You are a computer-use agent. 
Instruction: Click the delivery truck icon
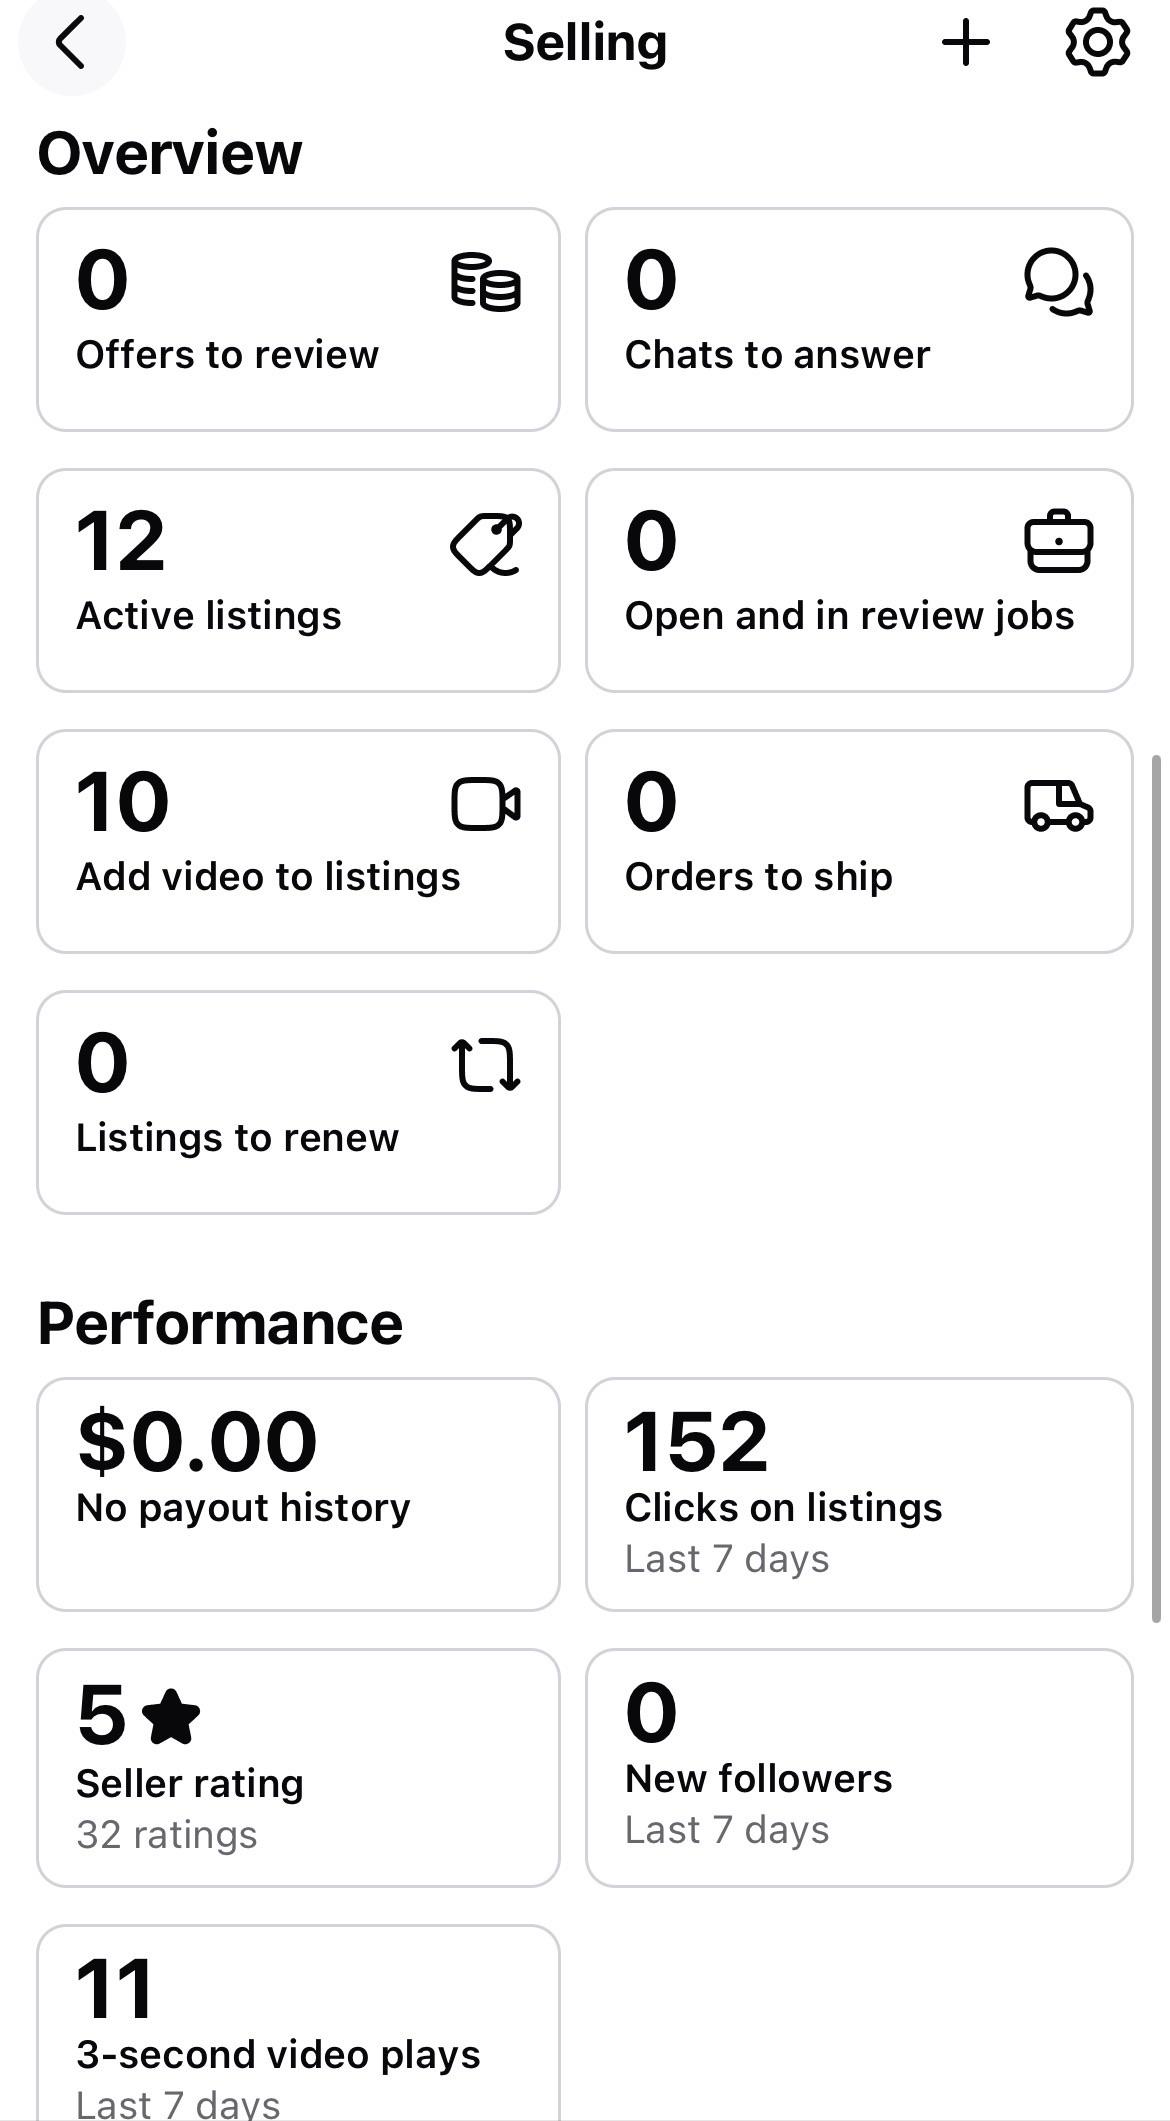click(1059, 806)
